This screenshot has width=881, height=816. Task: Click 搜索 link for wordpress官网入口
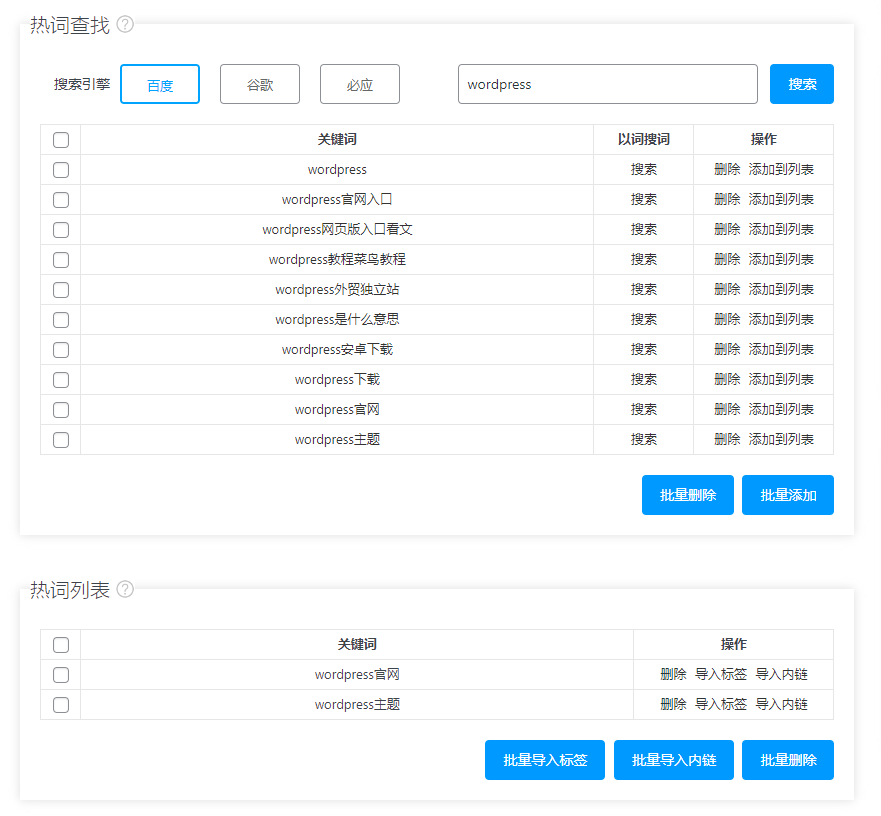(x=644, y=199)
